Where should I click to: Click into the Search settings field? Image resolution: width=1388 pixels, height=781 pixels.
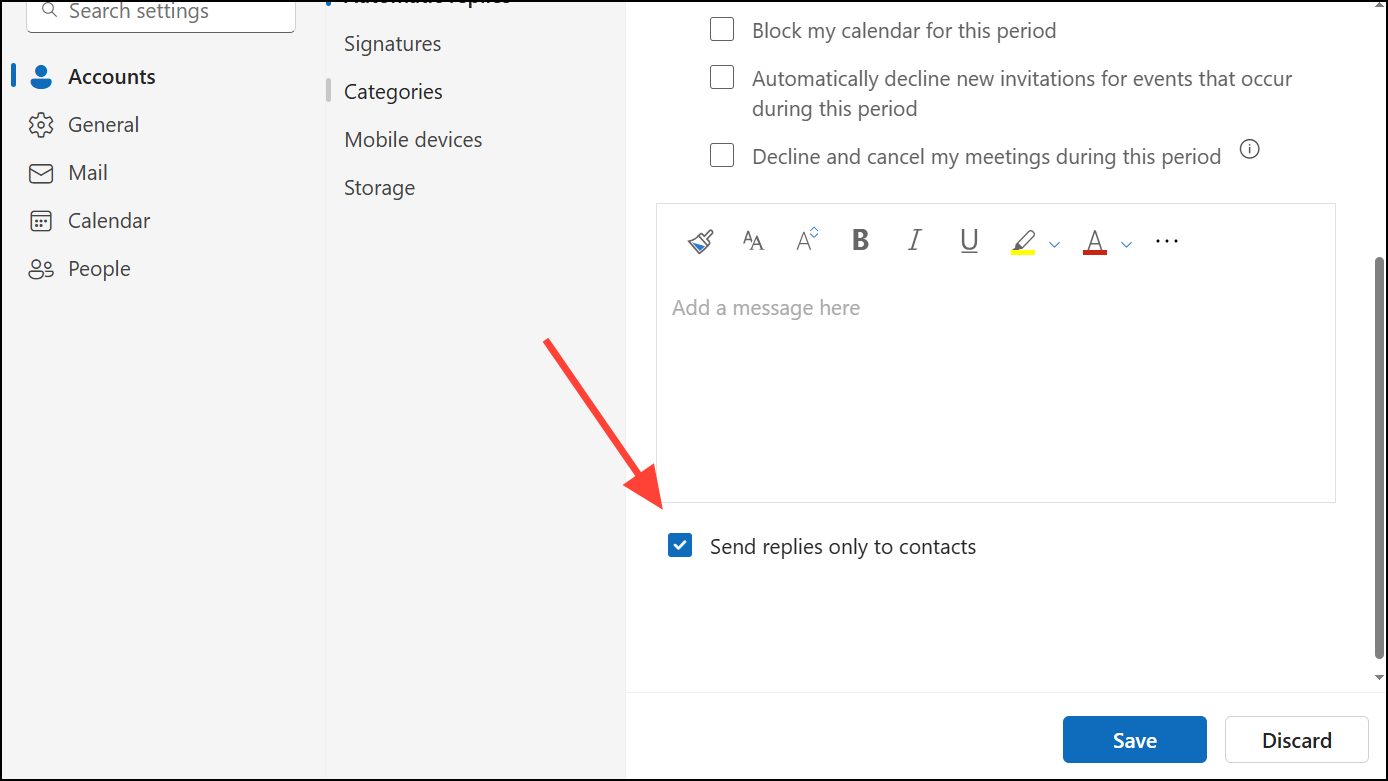coord(161,14)
